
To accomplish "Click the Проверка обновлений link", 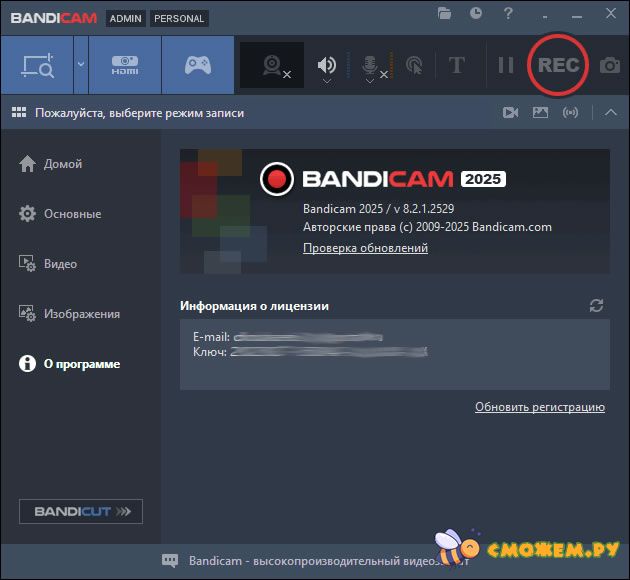I will pos(365,248).
